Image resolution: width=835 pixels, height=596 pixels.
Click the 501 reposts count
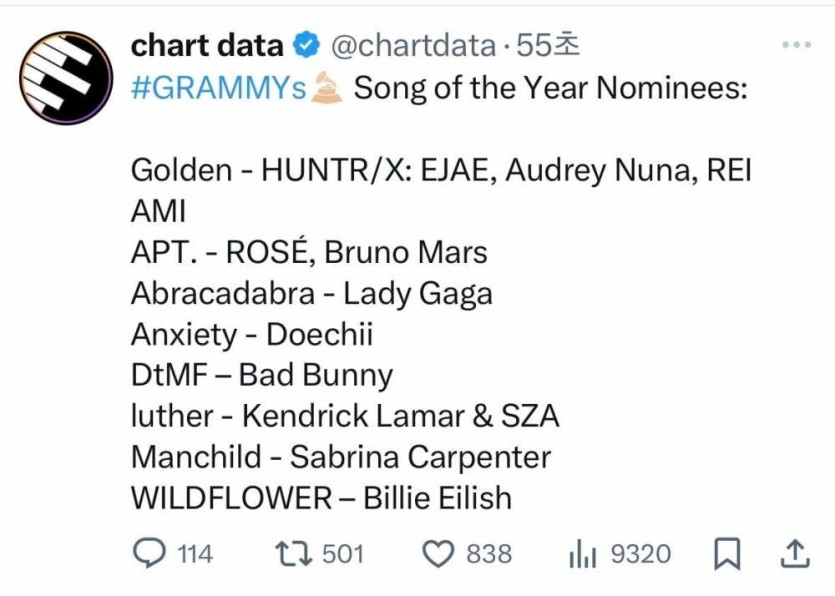point(343,553)
